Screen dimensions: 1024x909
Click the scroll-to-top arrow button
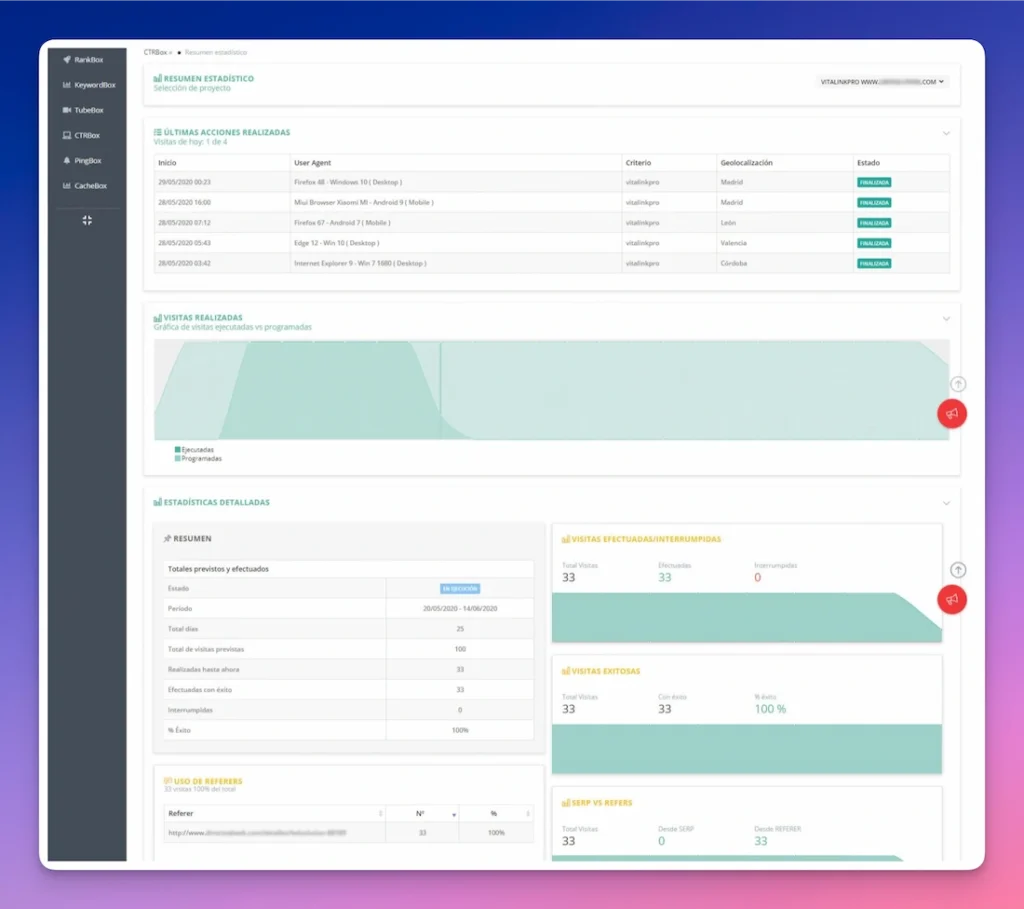pos(958,384)
